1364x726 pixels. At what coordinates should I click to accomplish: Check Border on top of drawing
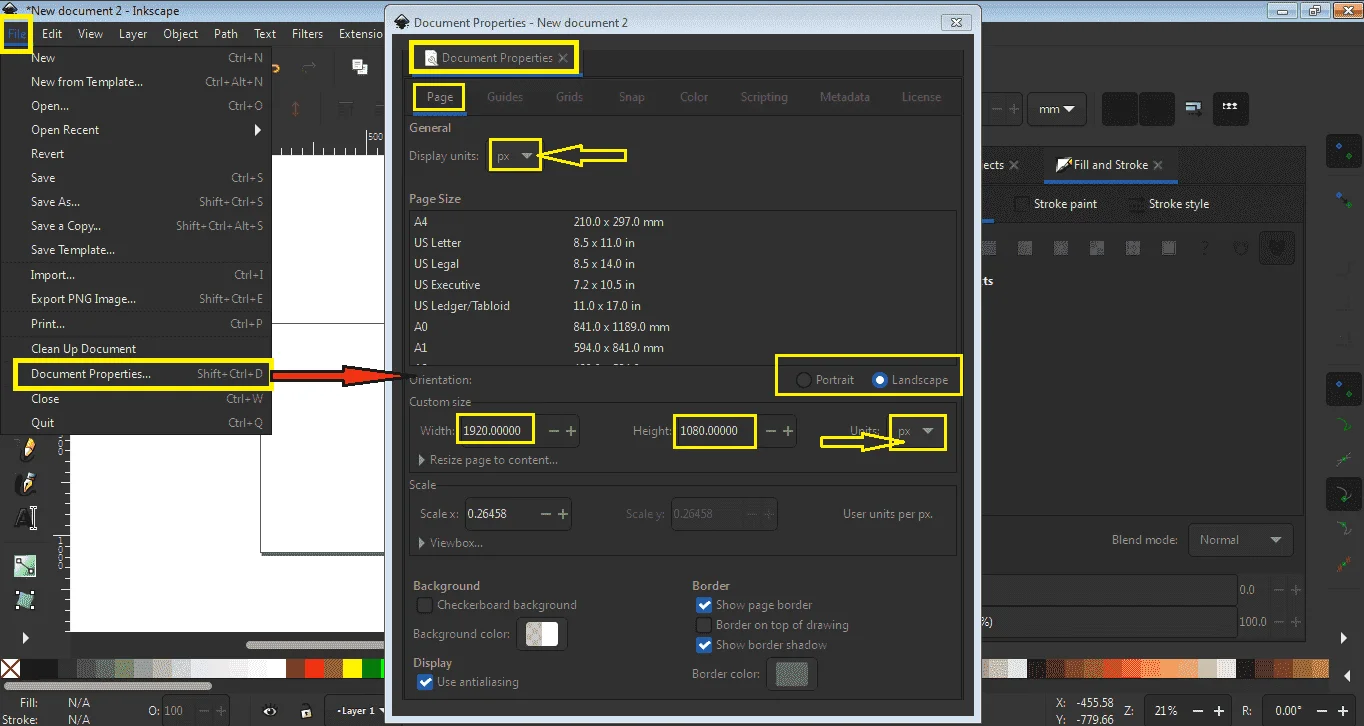(704, 625)
